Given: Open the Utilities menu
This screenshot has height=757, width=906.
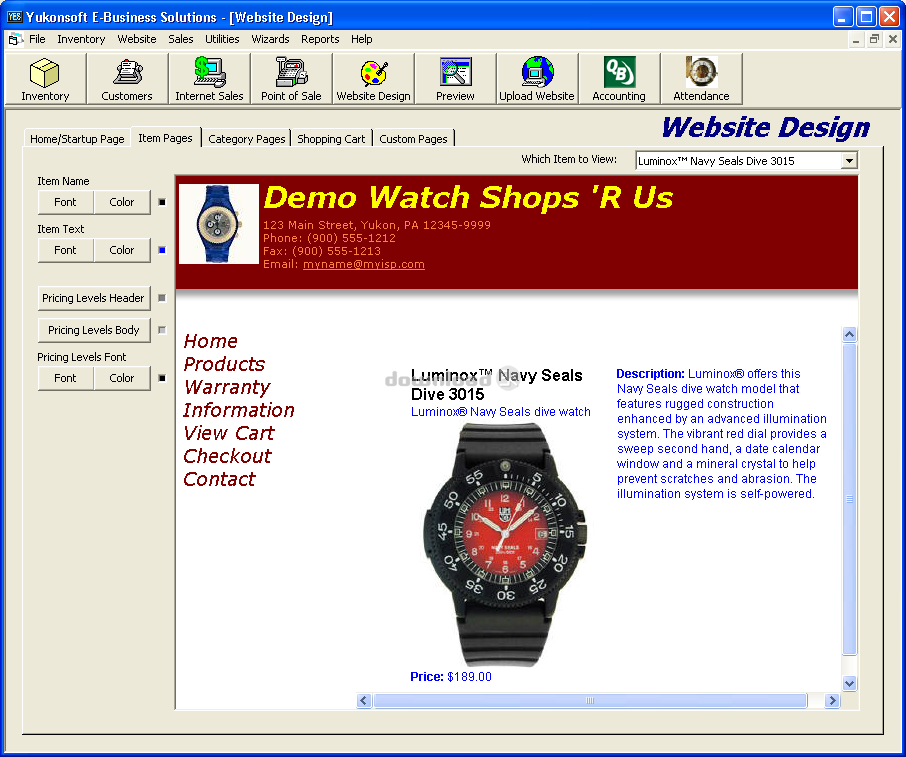Looking at the screenshot, I should pos(222,39).
